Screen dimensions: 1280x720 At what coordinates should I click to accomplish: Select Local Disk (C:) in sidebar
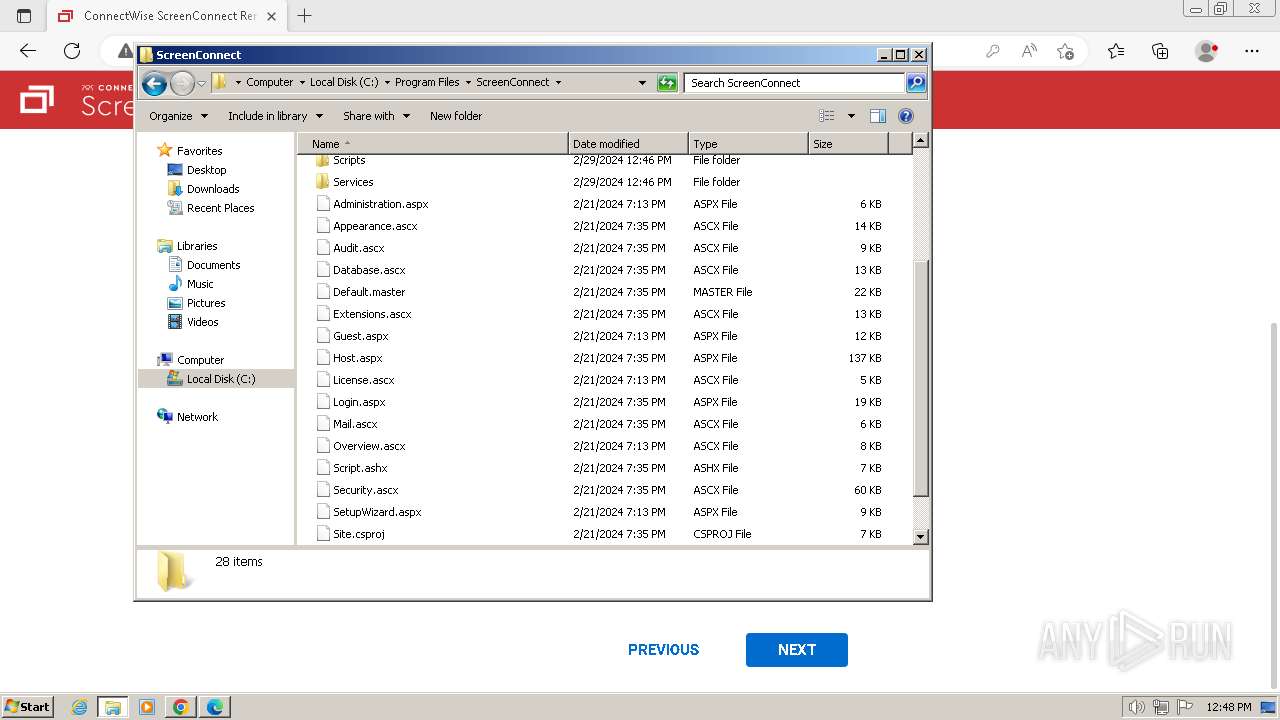pos(220,379)
